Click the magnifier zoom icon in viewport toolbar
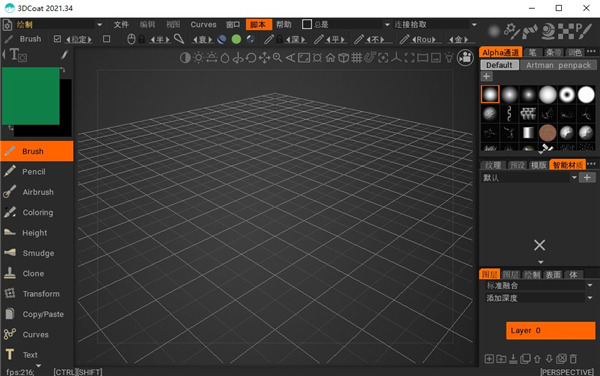Image resolution: width=600 pixels, height=376 pixels. point(277,58)
